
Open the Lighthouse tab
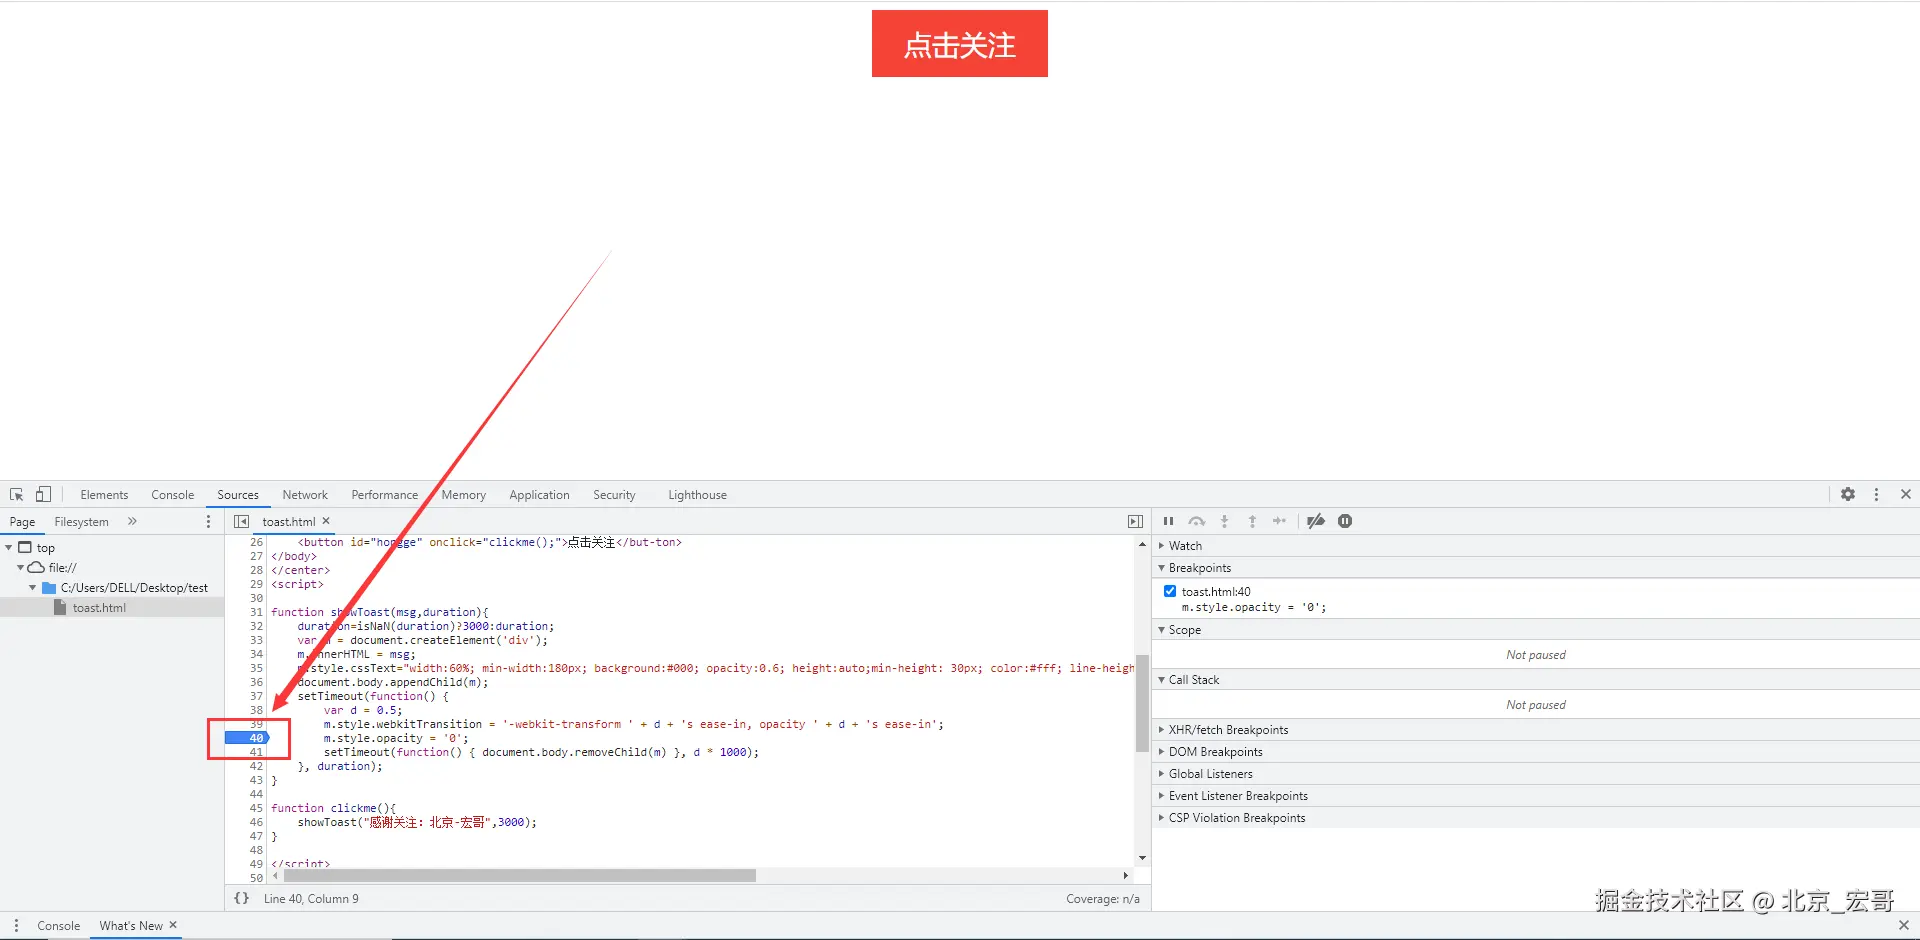[x=698, y=495]
